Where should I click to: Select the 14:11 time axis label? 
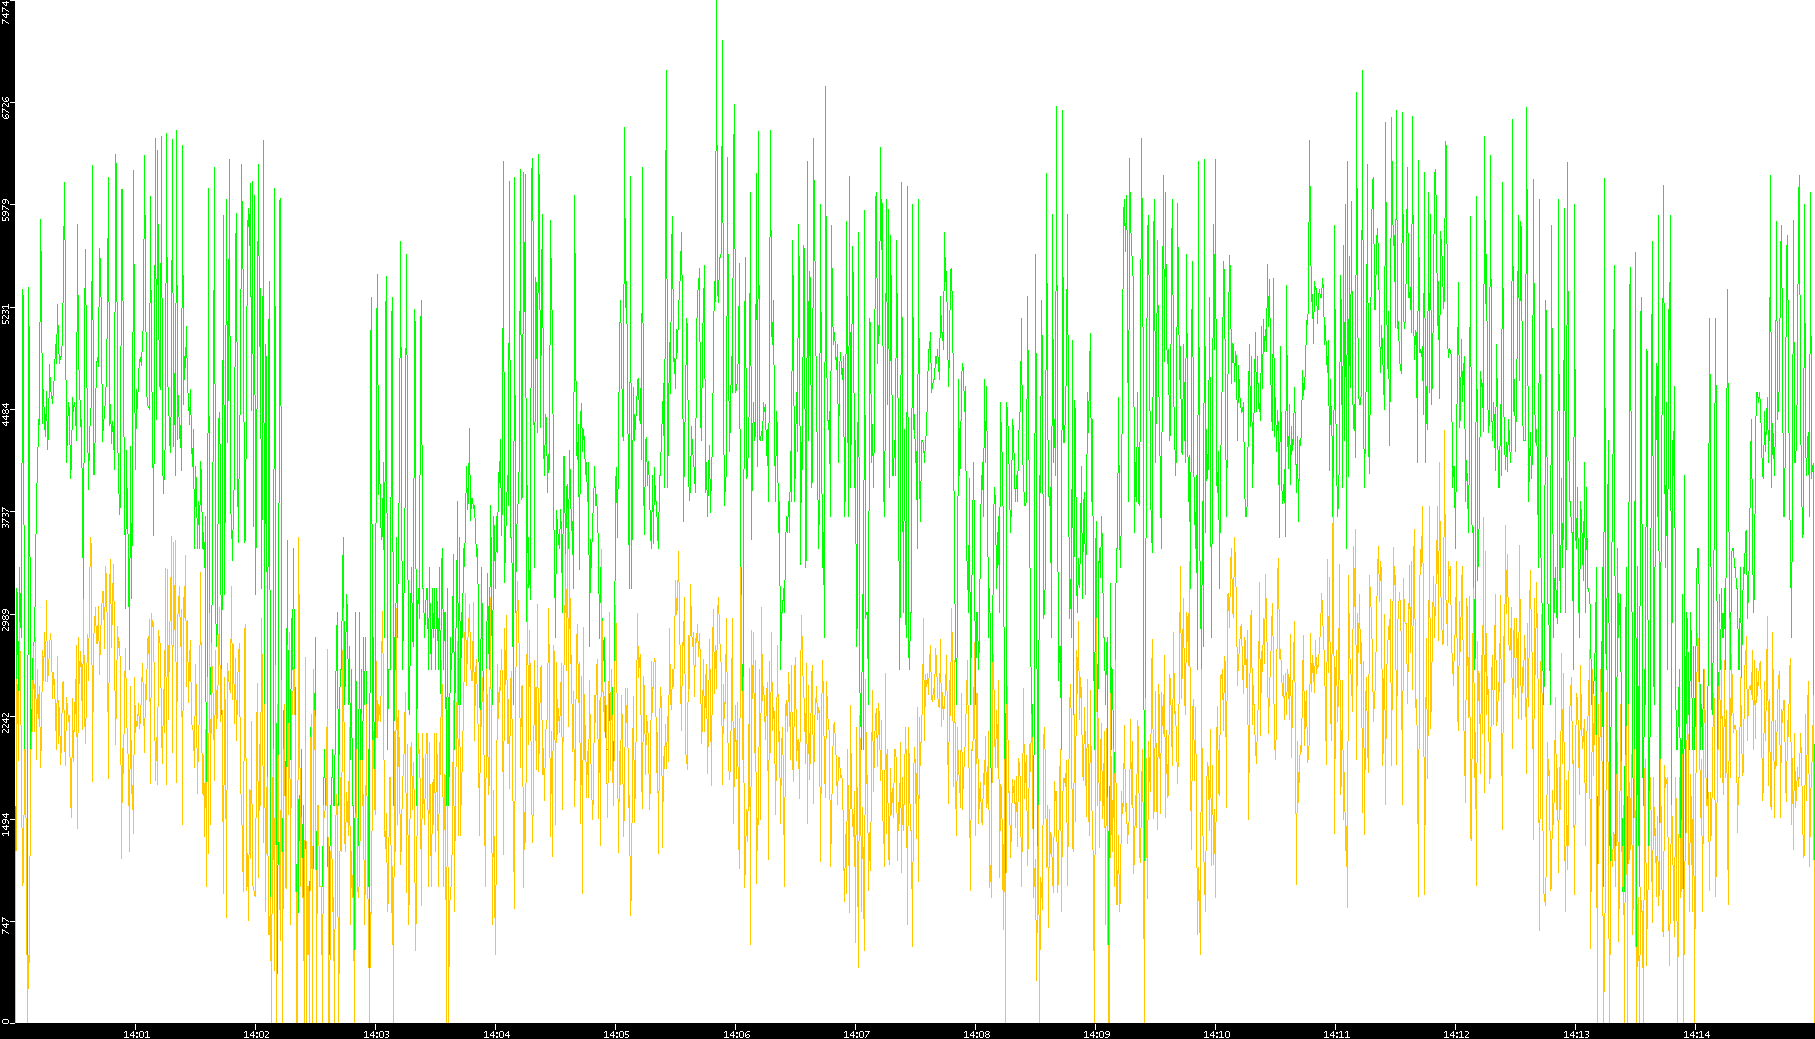1336,1034
